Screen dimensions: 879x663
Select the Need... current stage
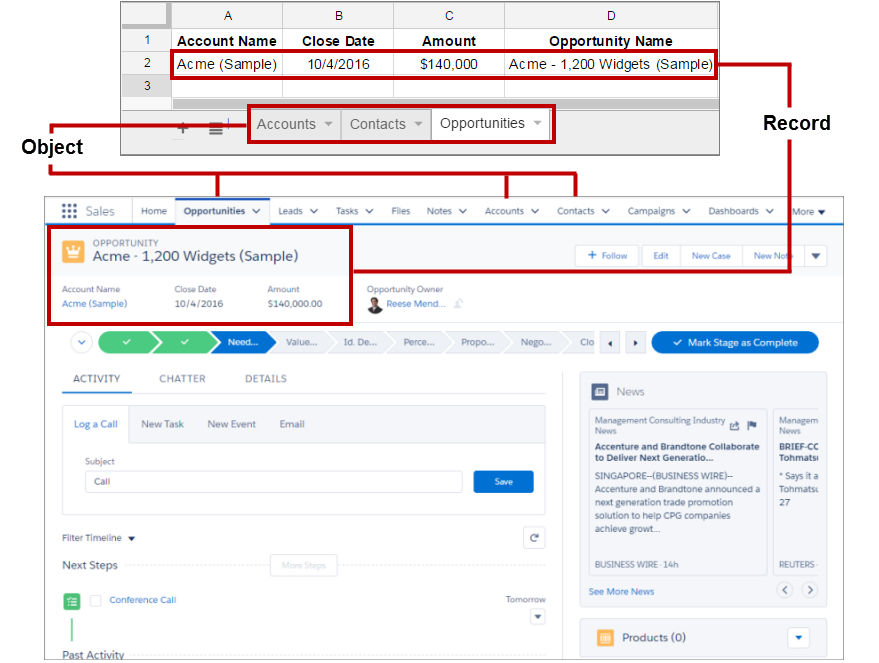243,342
